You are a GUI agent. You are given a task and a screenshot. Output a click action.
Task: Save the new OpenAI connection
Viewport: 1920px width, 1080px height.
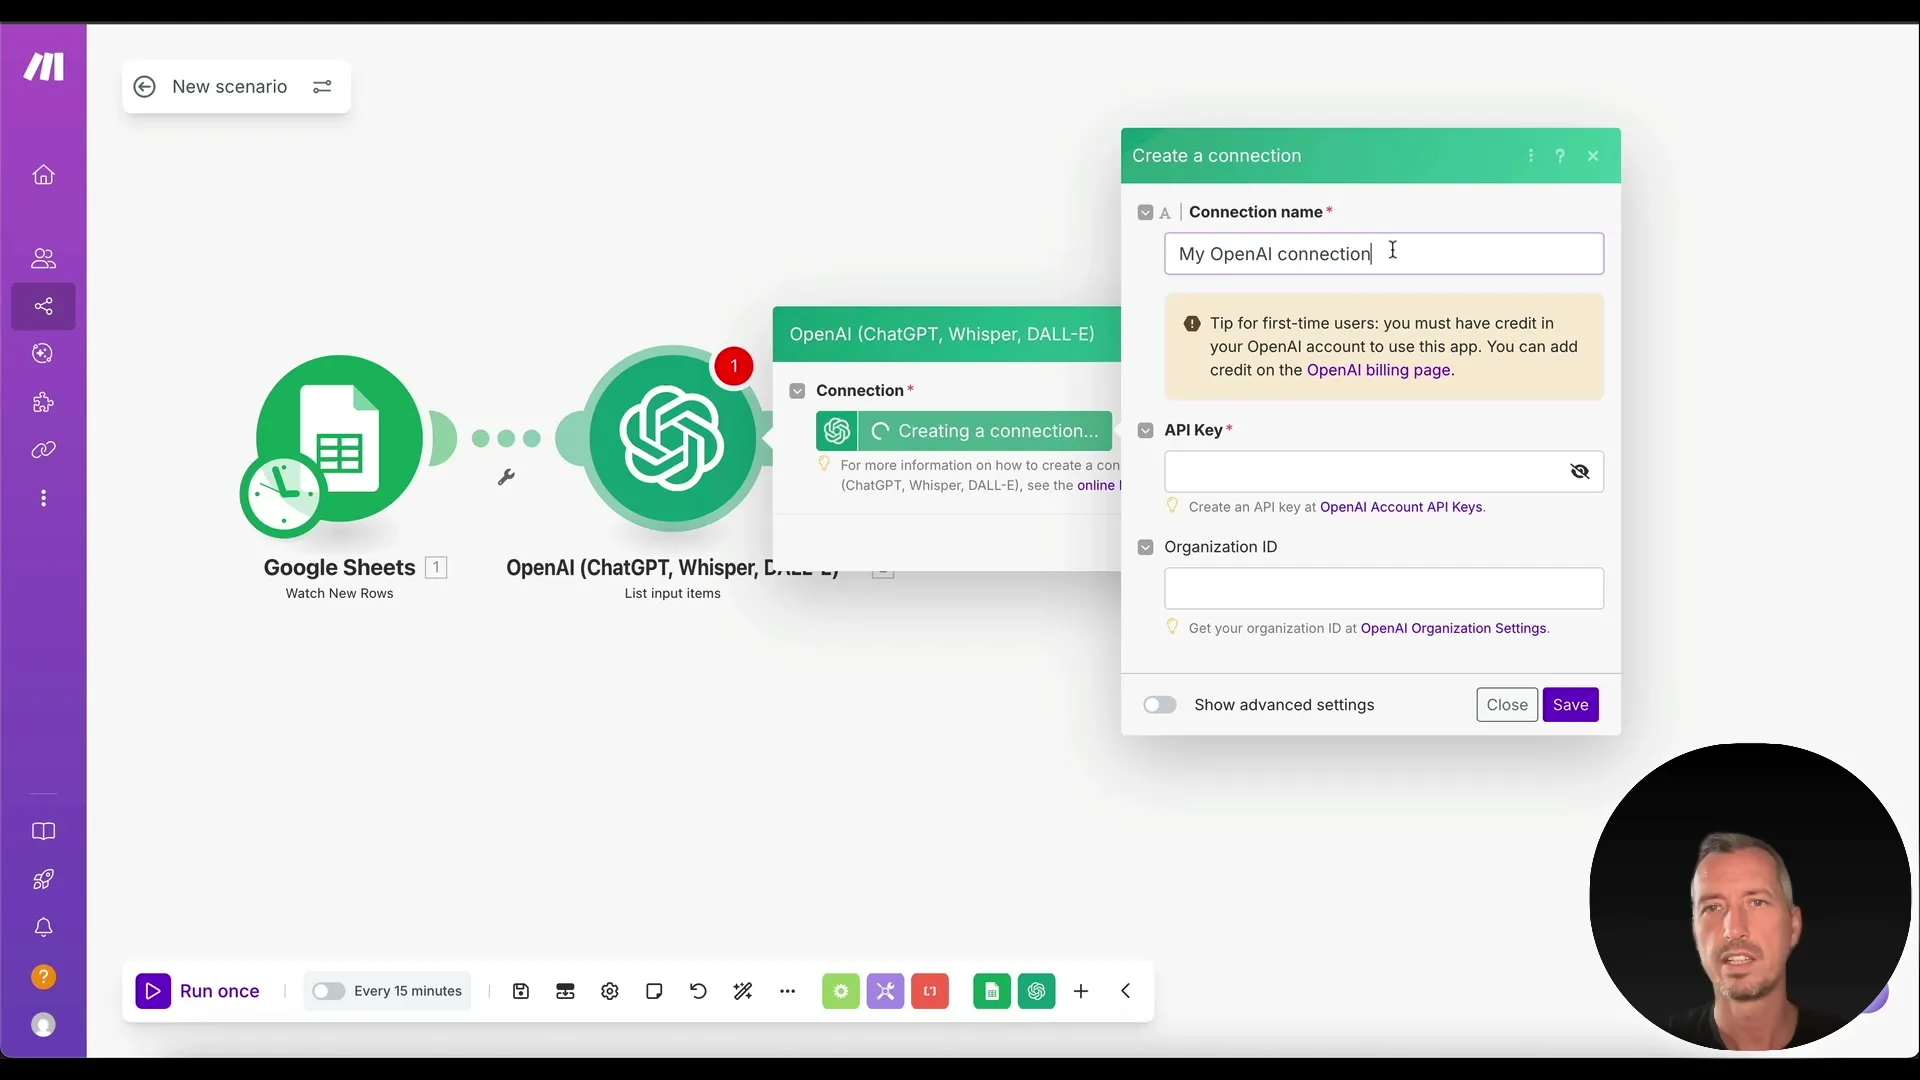point(1571,705)
